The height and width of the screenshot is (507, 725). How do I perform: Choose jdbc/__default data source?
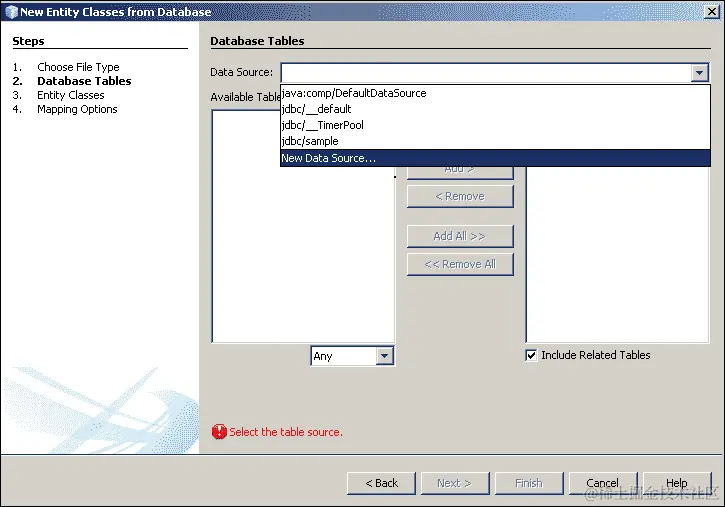pyautogui.click(x=495, y=109)
